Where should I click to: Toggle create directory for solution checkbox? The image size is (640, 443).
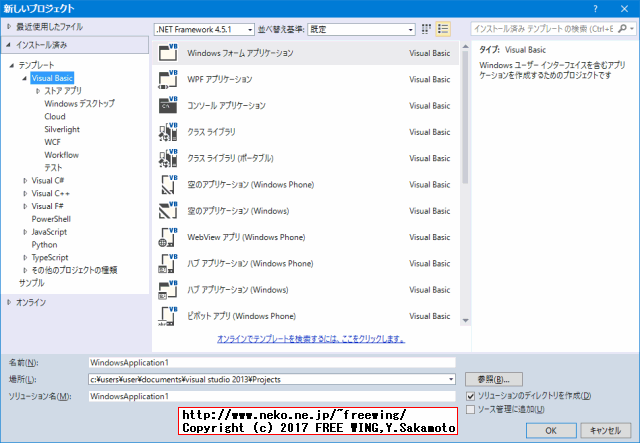[x=470, y=396]
